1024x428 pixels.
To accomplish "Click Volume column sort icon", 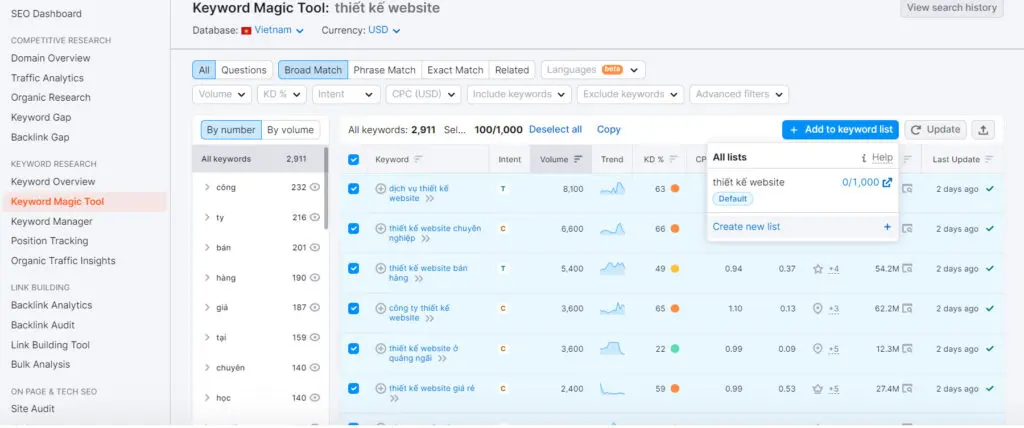I will 577,159.
